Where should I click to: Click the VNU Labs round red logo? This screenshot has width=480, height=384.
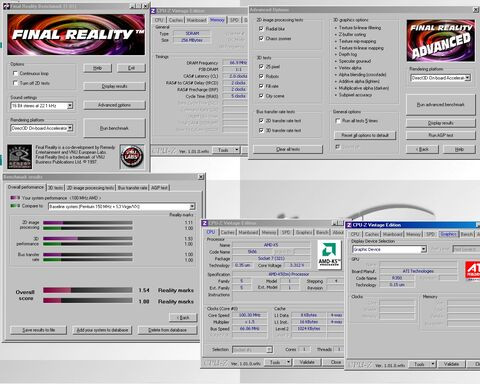(x=132, y=156)
